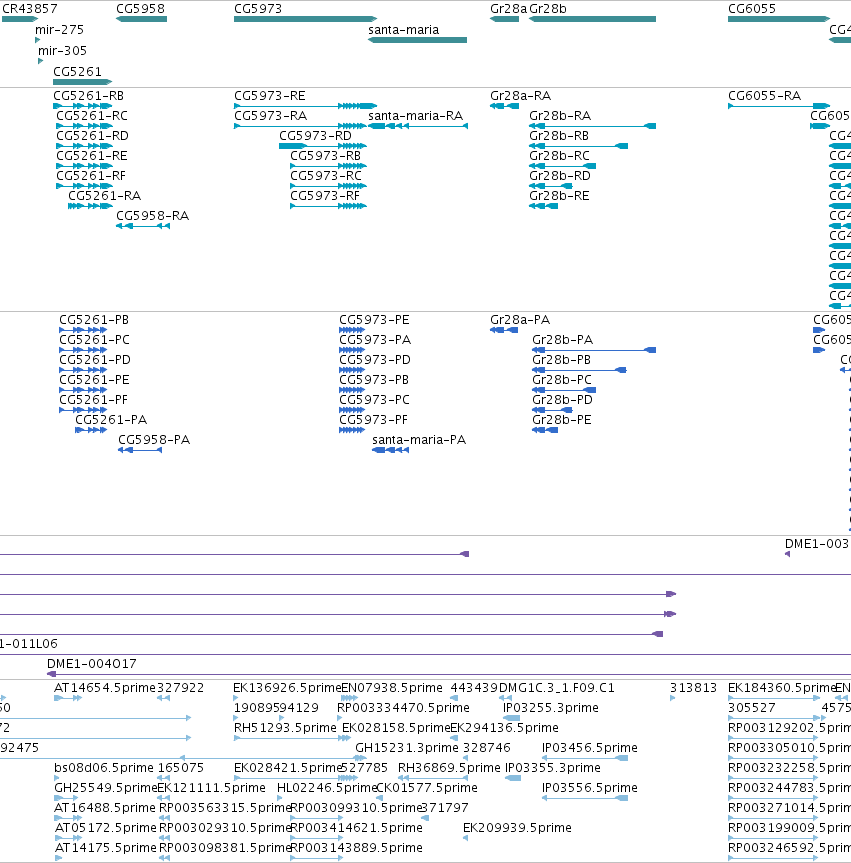Screen dimensions: 851x863
Task: Click the CG6055 gene label
Action: pyautogui.click(x=752, y=9)
